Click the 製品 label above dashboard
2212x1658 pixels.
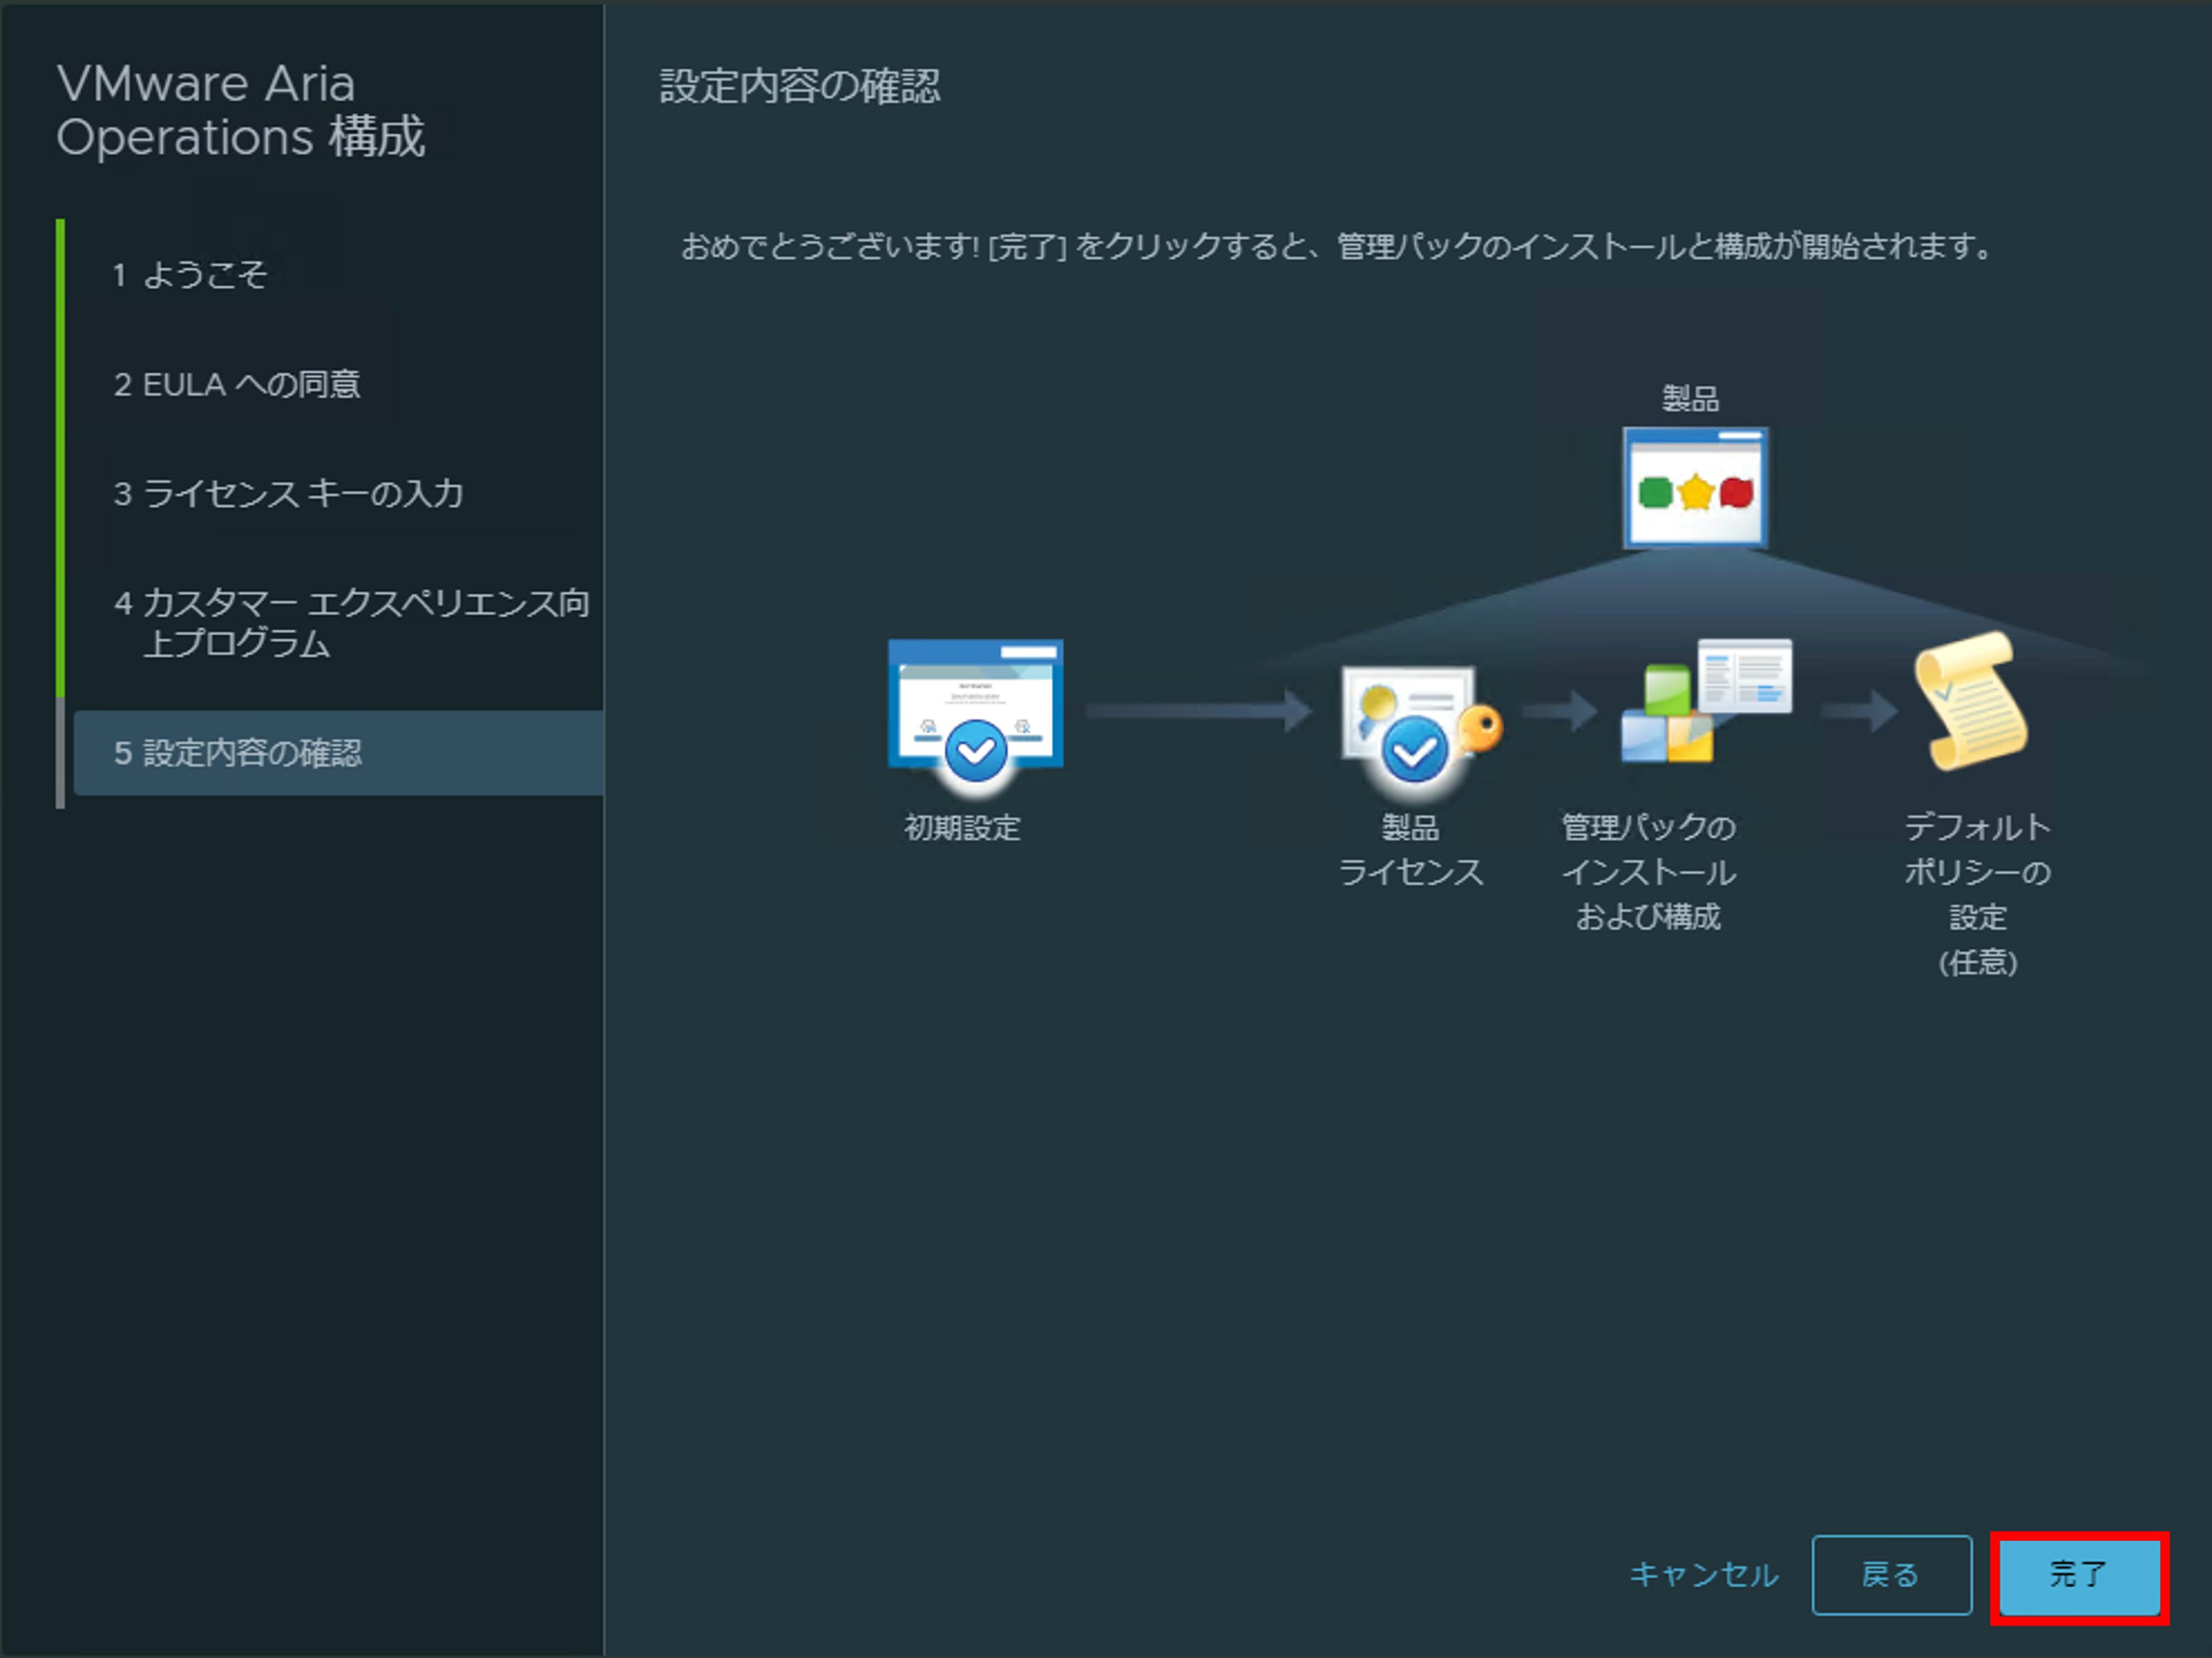tap(1691, 399)
